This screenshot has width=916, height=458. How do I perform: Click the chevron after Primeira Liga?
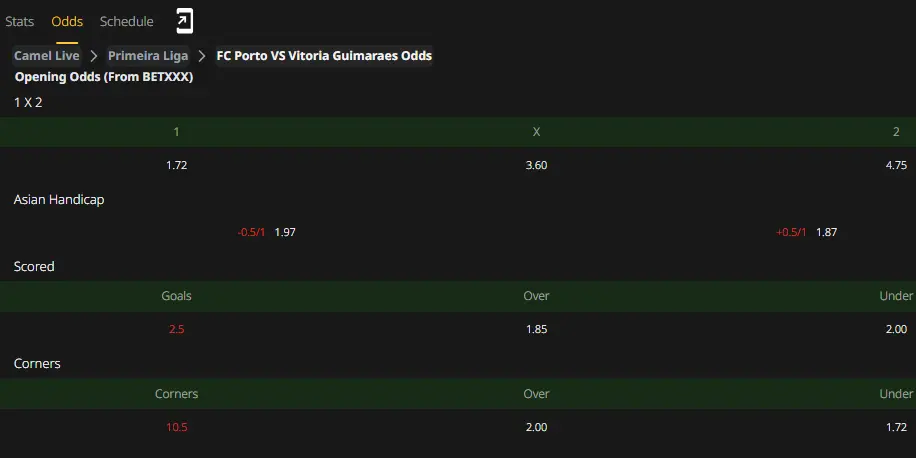pyautogui.click(x=202, y=55)
